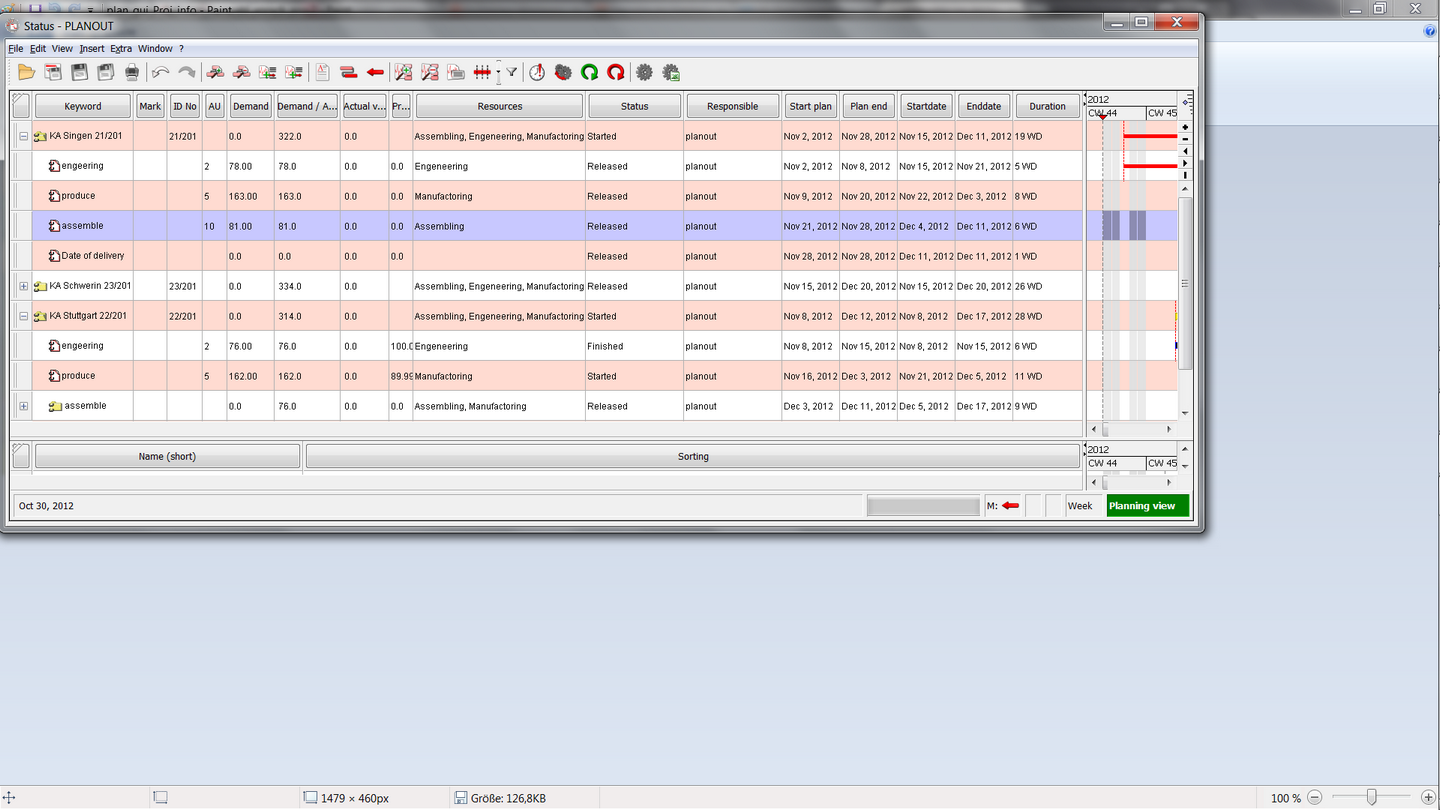Open the Insert menu
The image size is (1440, 810).
(x=92, y=48)
